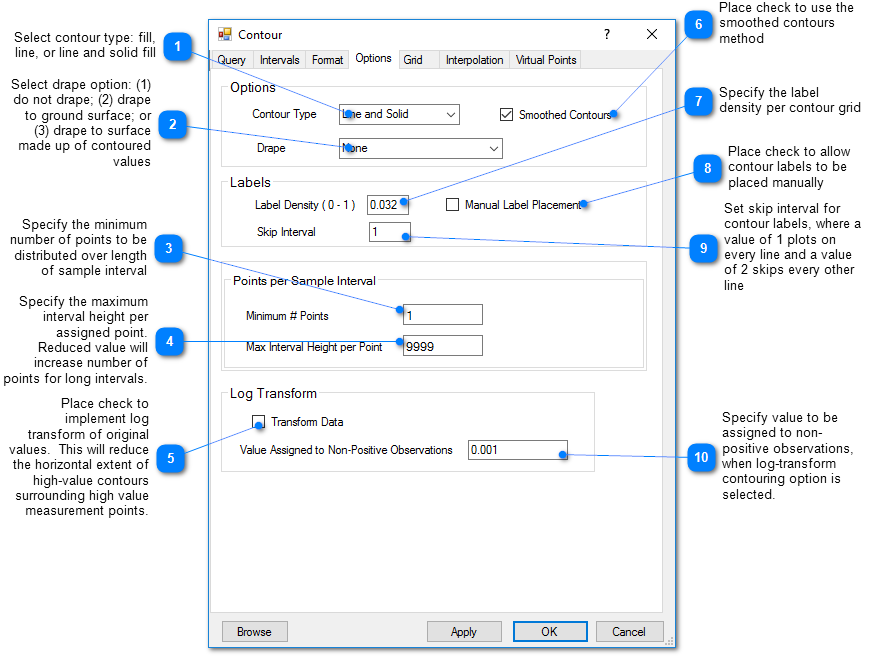Toggle the Smoothed Contours checkbox
Screen dimensions: 869x658
coord(506,115)
